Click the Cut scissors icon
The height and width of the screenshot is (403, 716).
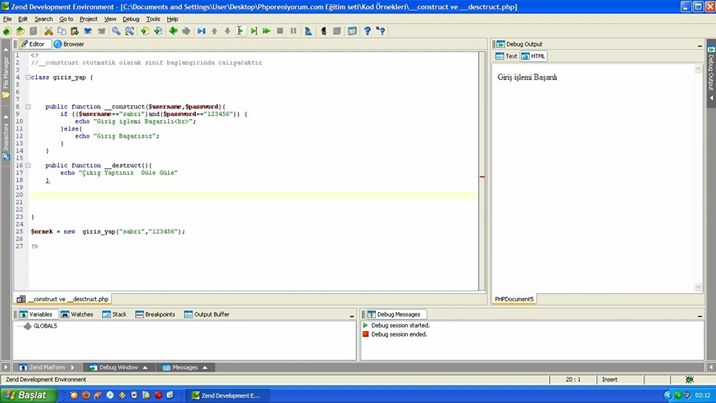tap(48, 31)
